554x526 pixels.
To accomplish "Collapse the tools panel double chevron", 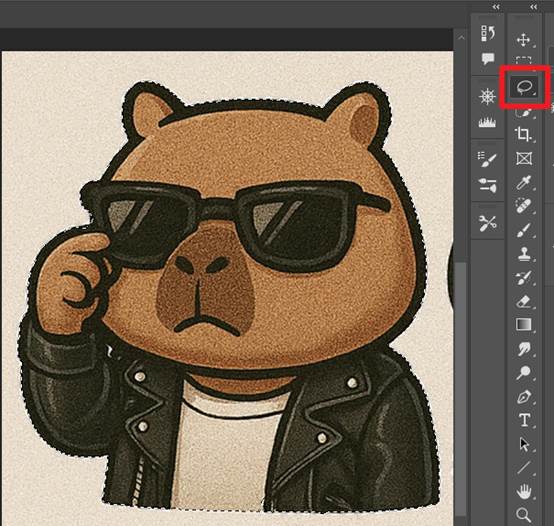I will click(x=533, y=7).
